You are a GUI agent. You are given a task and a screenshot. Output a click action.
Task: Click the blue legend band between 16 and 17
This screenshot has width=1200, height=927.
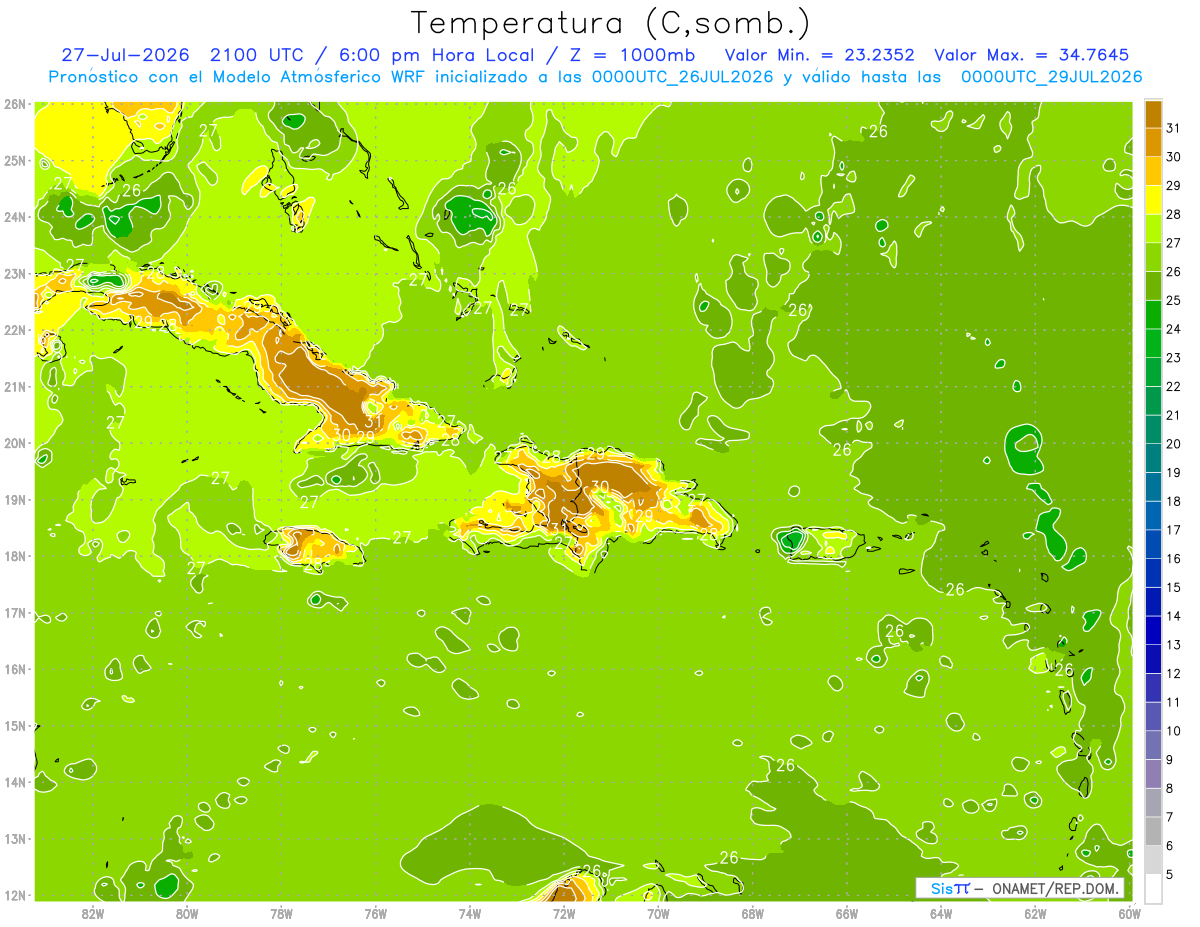(x=1153, y=544)
